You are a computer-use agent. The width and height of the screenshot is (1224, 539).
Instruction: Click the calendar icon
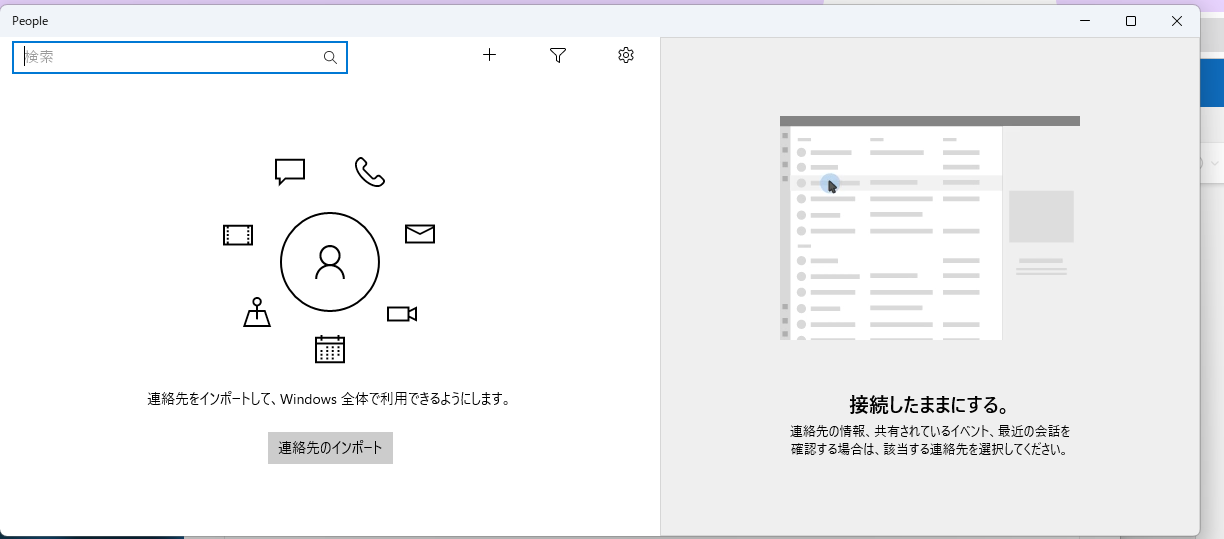330,349
